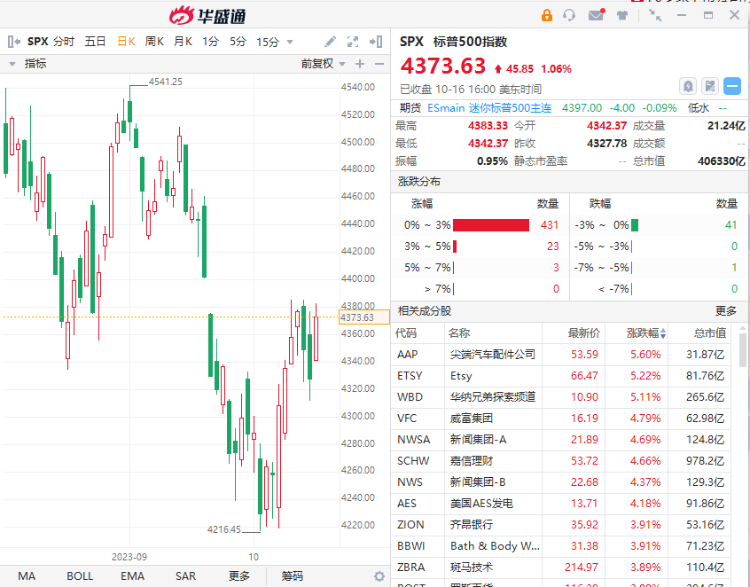Enable the BOLL indicator

pyautogui.click(x=80, y=576)
